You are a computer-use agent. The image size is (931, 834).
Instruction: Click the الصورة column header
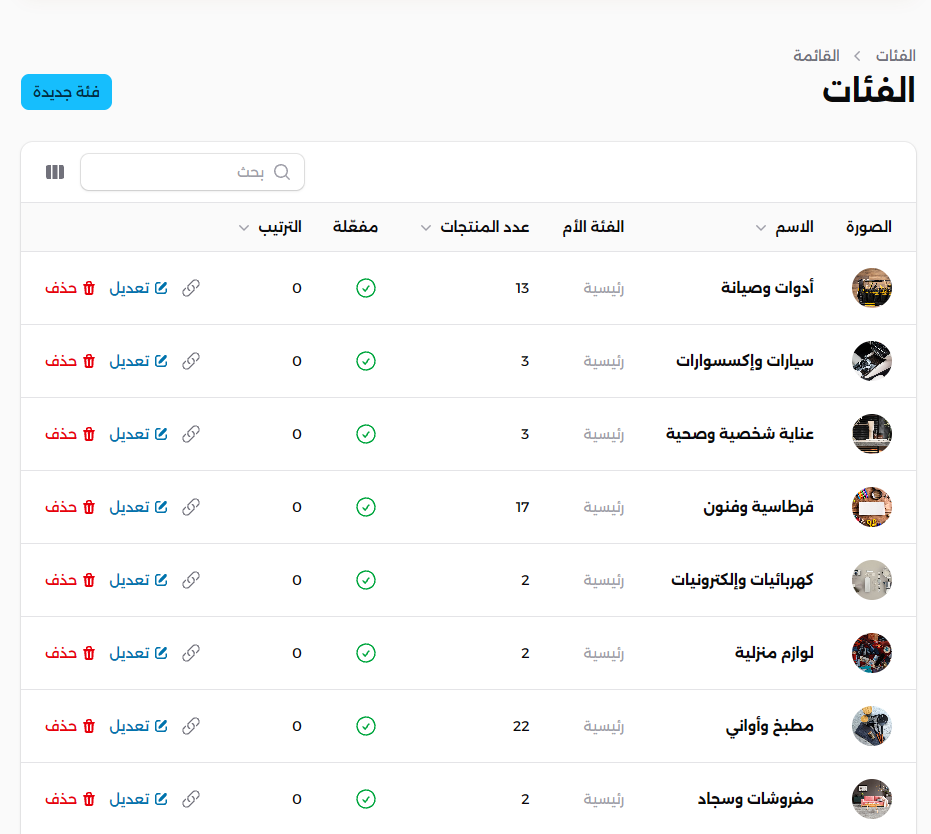pos(869,227)
